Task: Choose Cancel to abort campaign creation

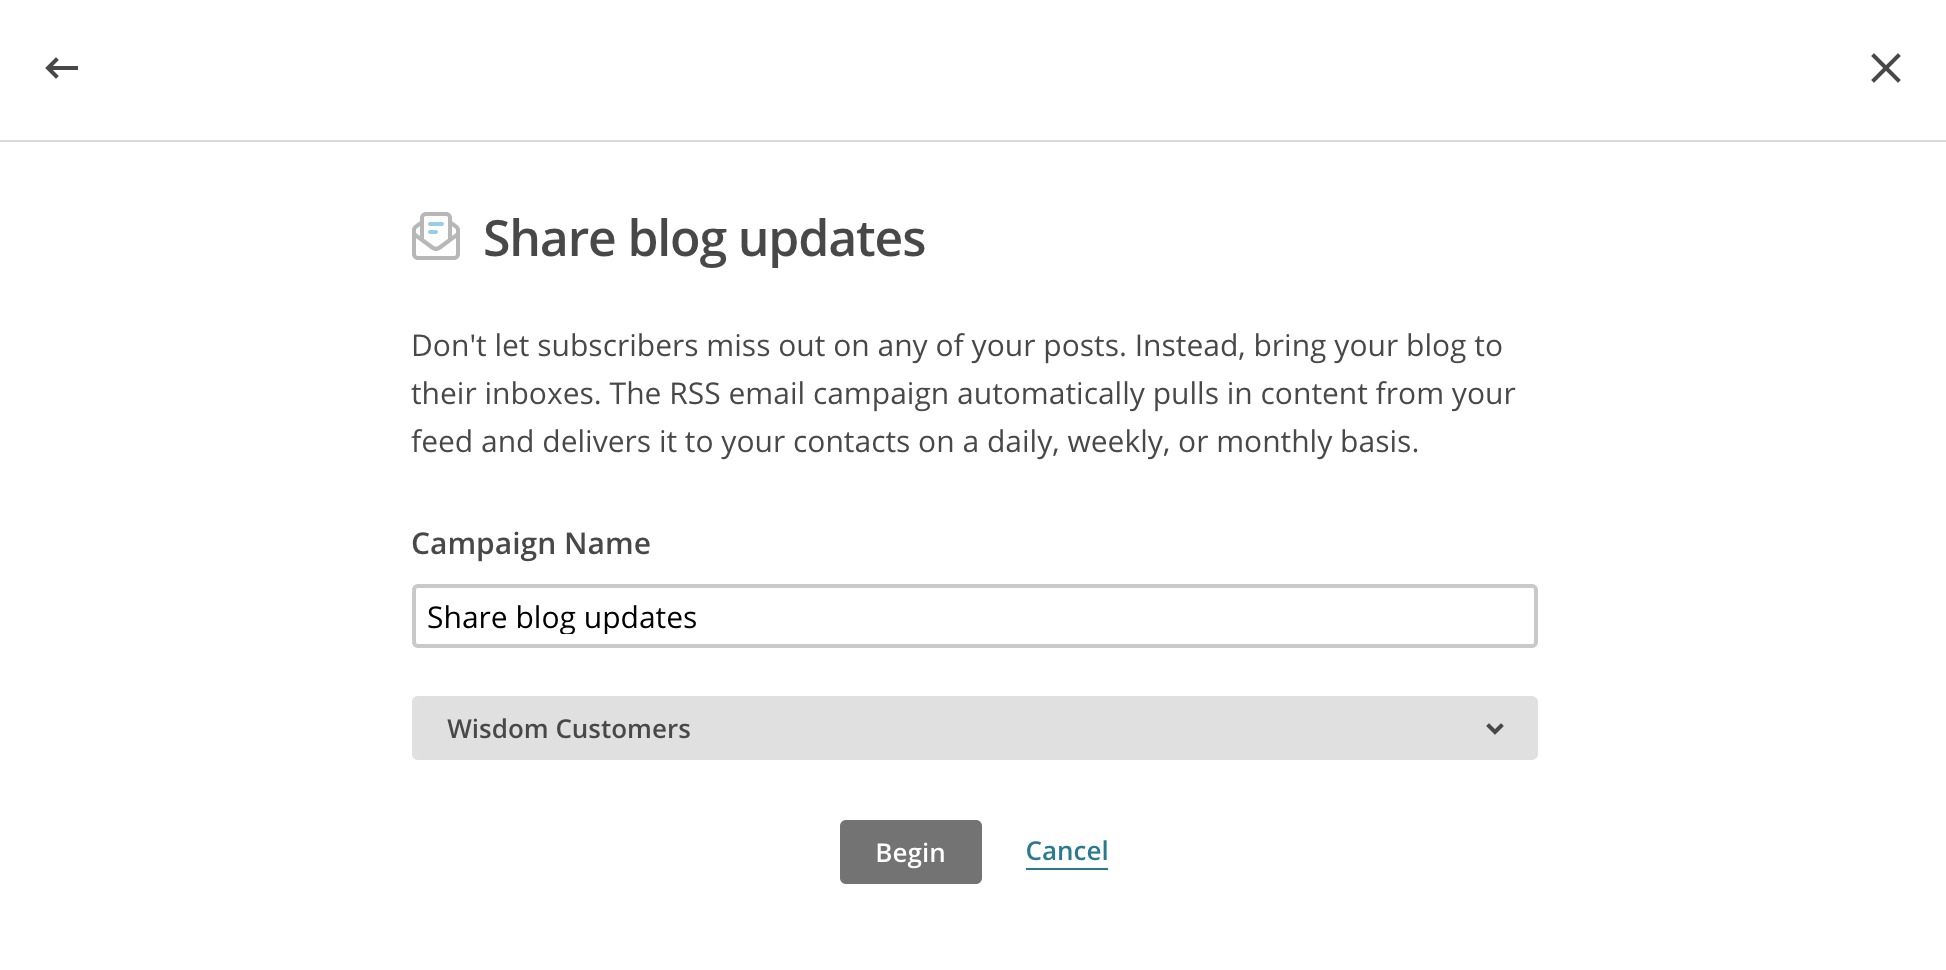Action: click(1066, 850)
